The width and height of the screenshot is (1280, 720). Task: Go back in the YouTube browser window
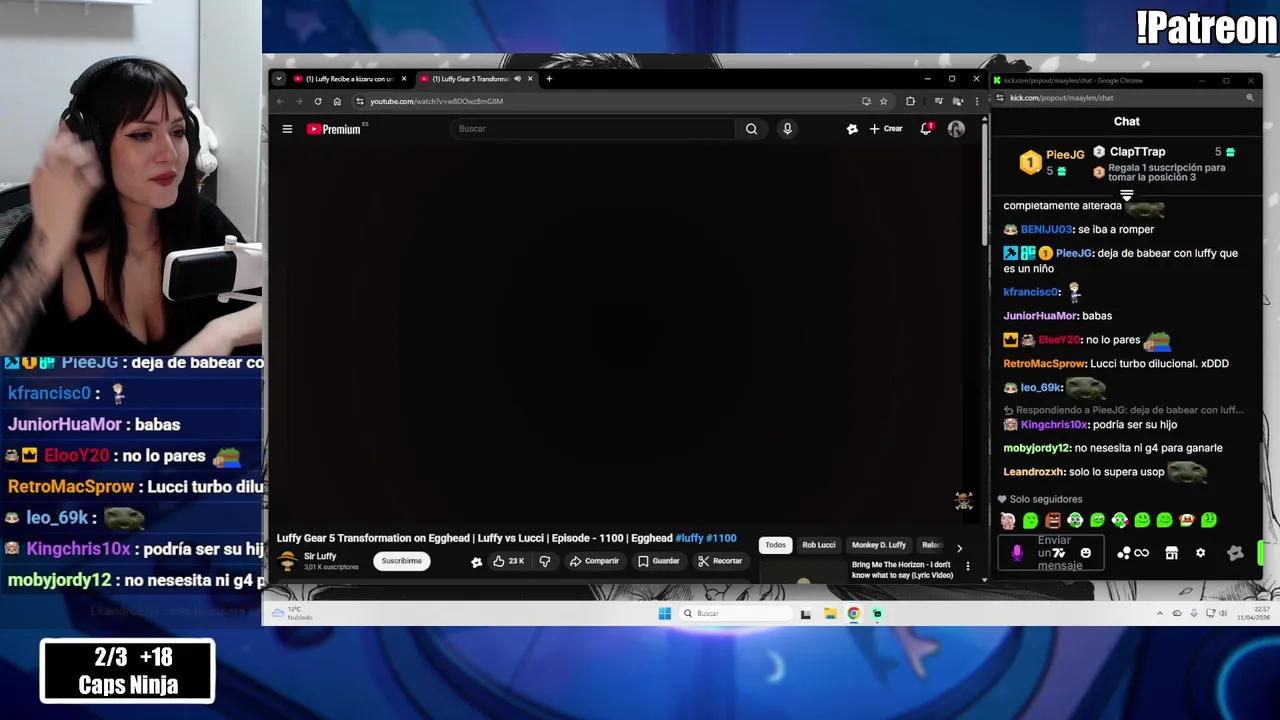point(280,101)
